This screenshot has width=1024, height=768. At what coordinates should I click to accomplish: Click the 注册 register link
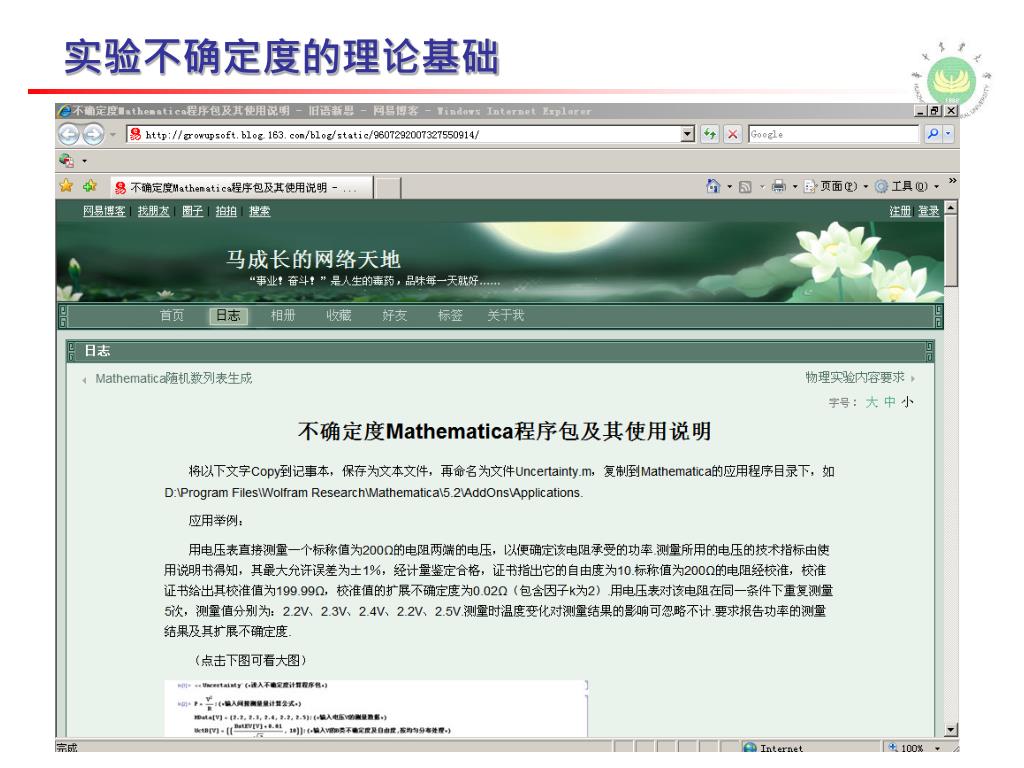pos(900,211)
